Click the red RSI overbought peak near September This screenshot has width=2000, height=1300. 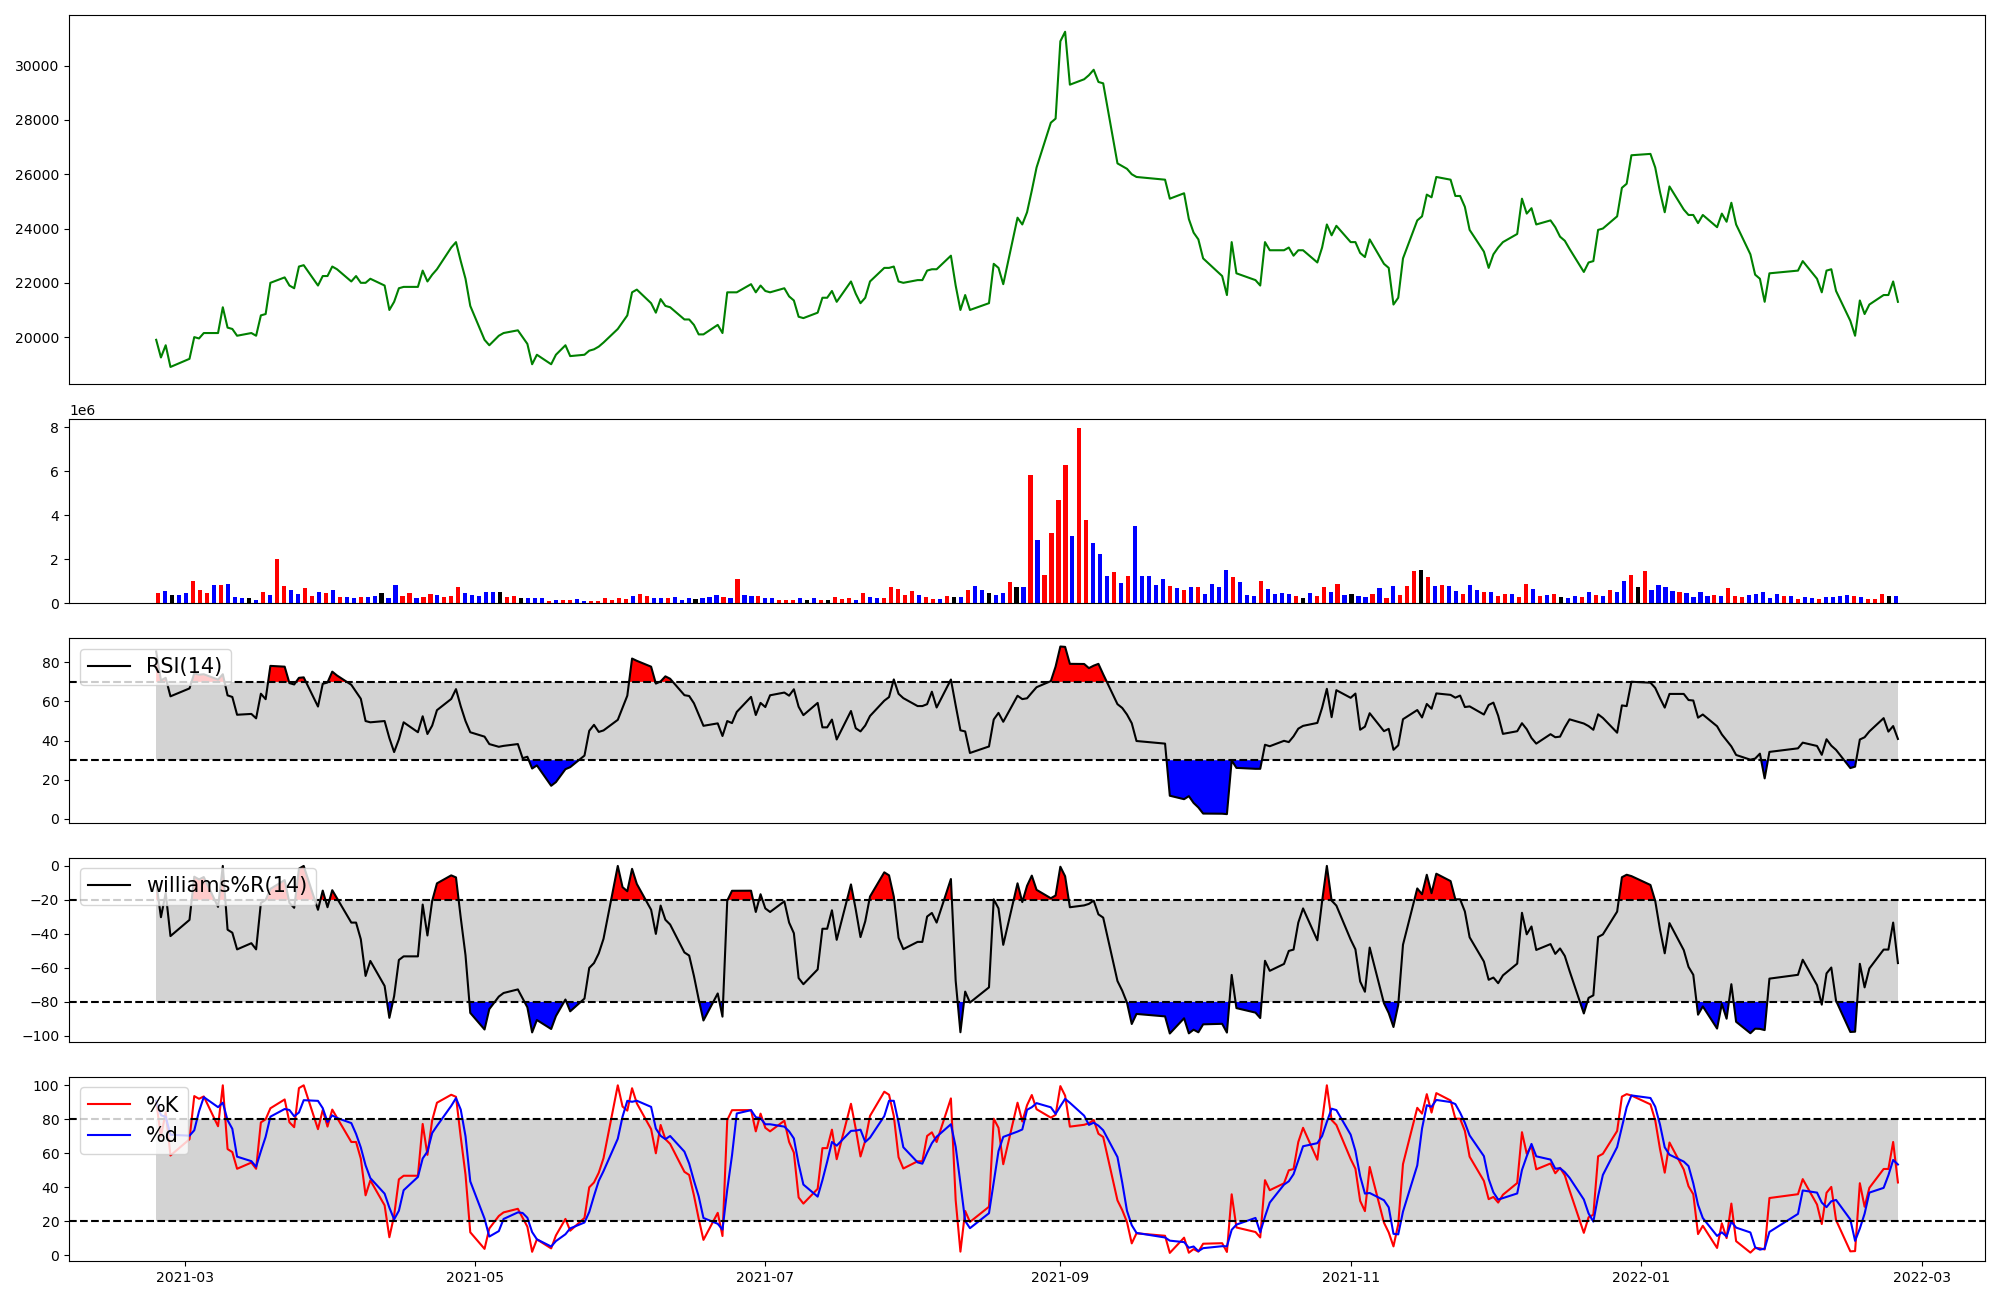[1063, 663]
